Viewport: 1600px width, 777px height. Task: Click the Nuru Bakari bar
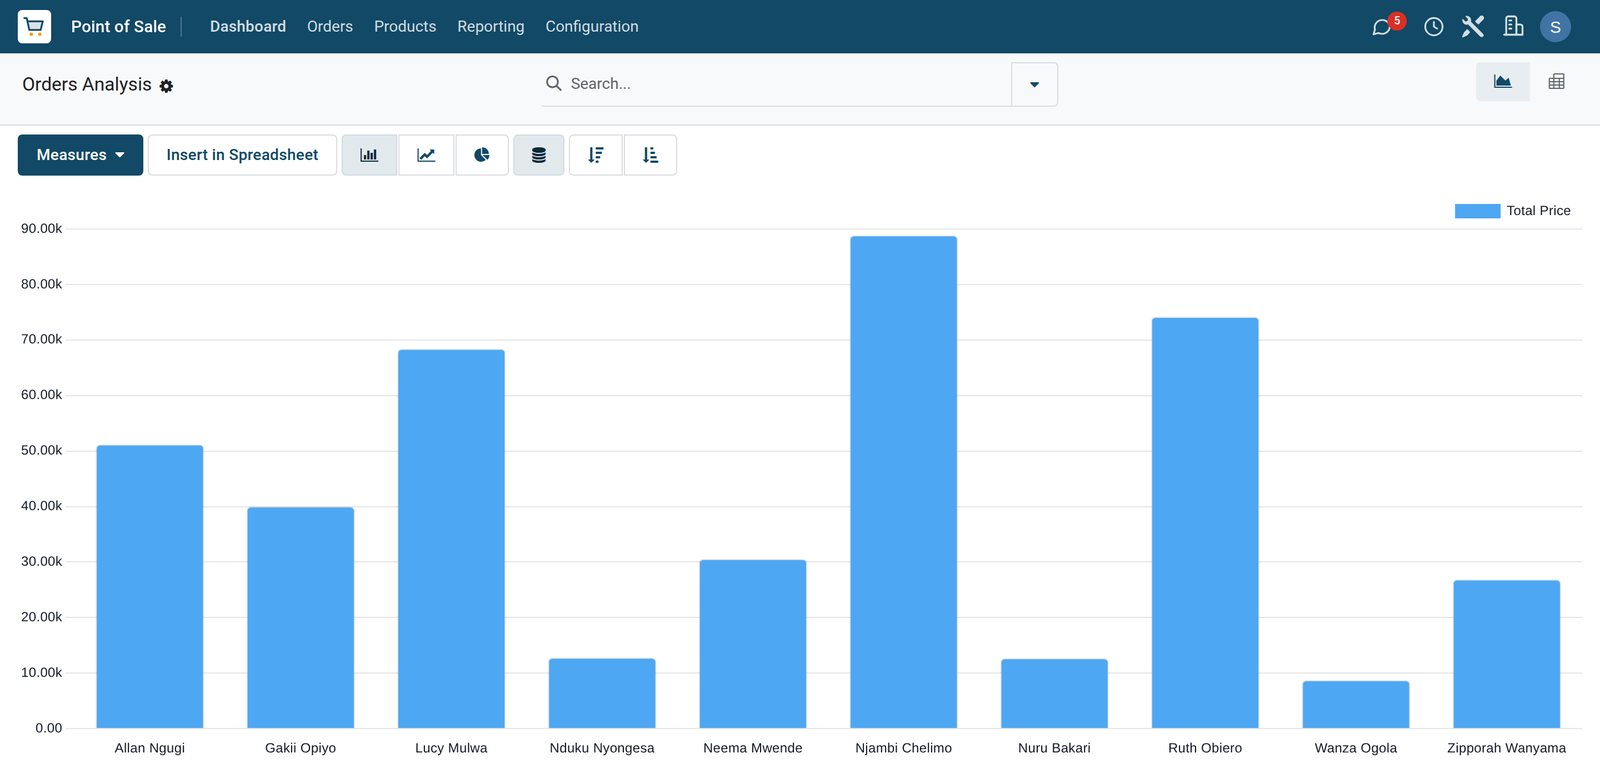pos(1054,694)
